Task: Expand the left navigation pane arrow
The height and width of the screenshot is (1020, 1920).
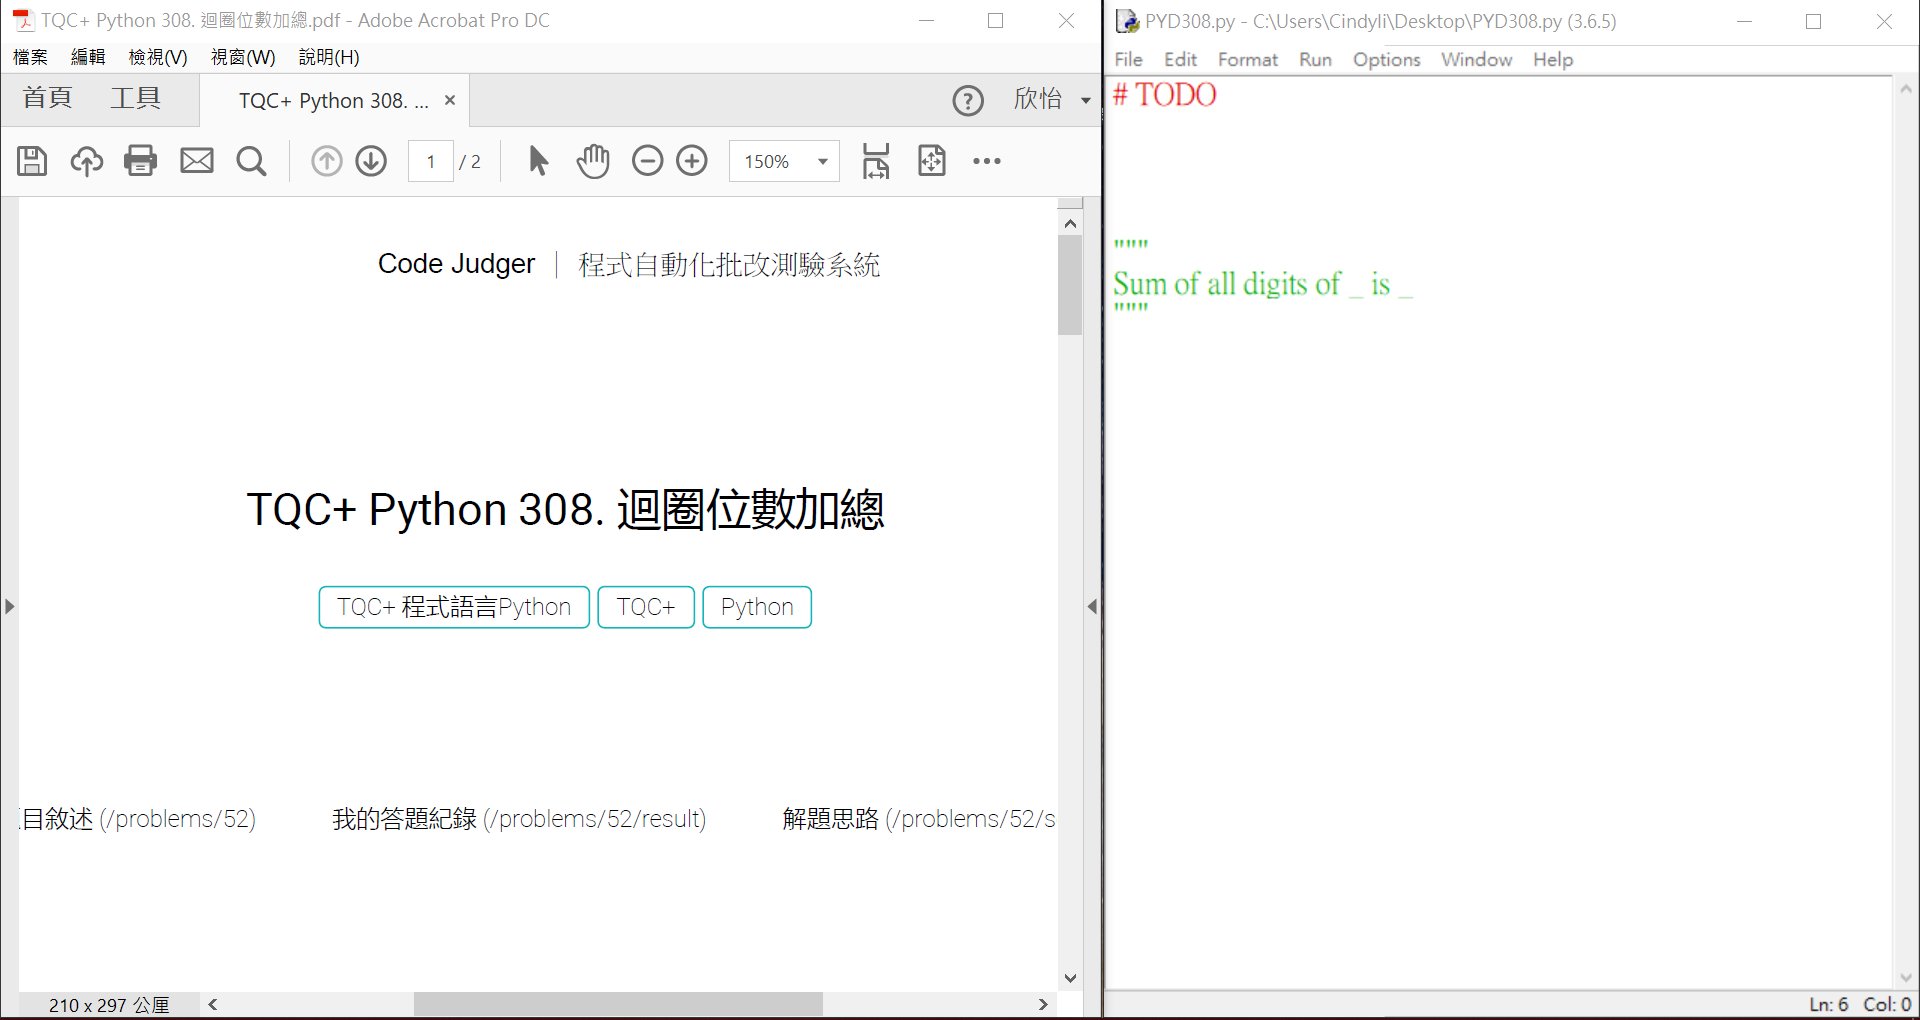Action: pos(9,606)
